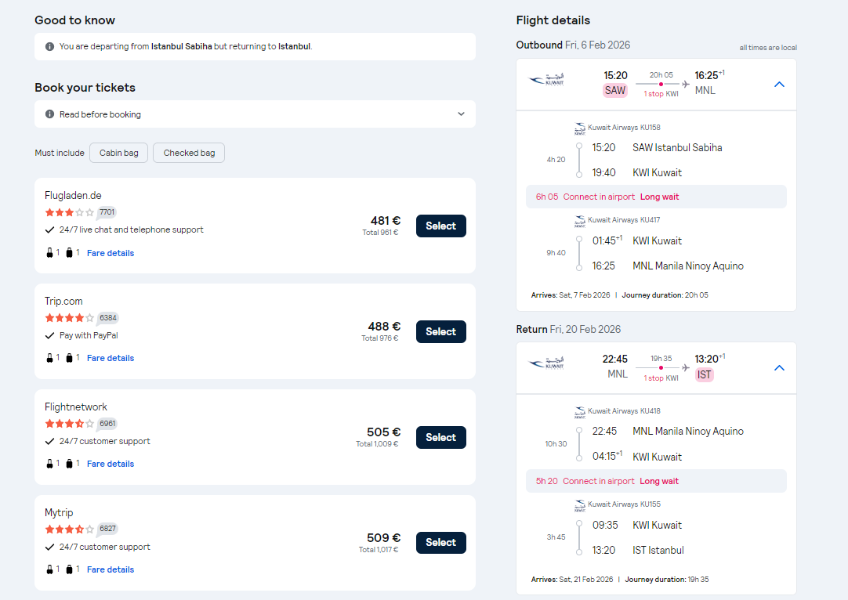The image size is (848, 600).
Task: Click the info icon in Read before booking
Action: pos(50,114)
